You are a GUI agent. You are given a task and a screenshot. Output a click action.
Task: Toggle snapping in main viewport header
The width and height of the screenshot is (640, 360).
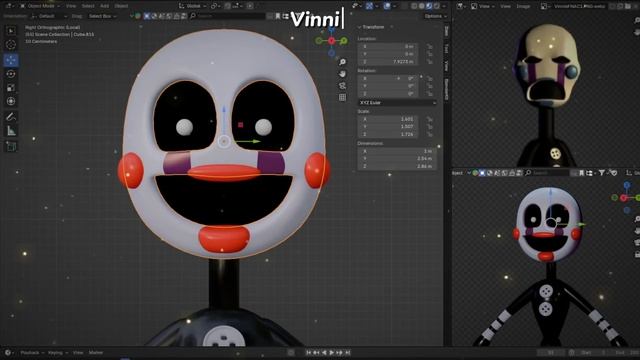228,6
